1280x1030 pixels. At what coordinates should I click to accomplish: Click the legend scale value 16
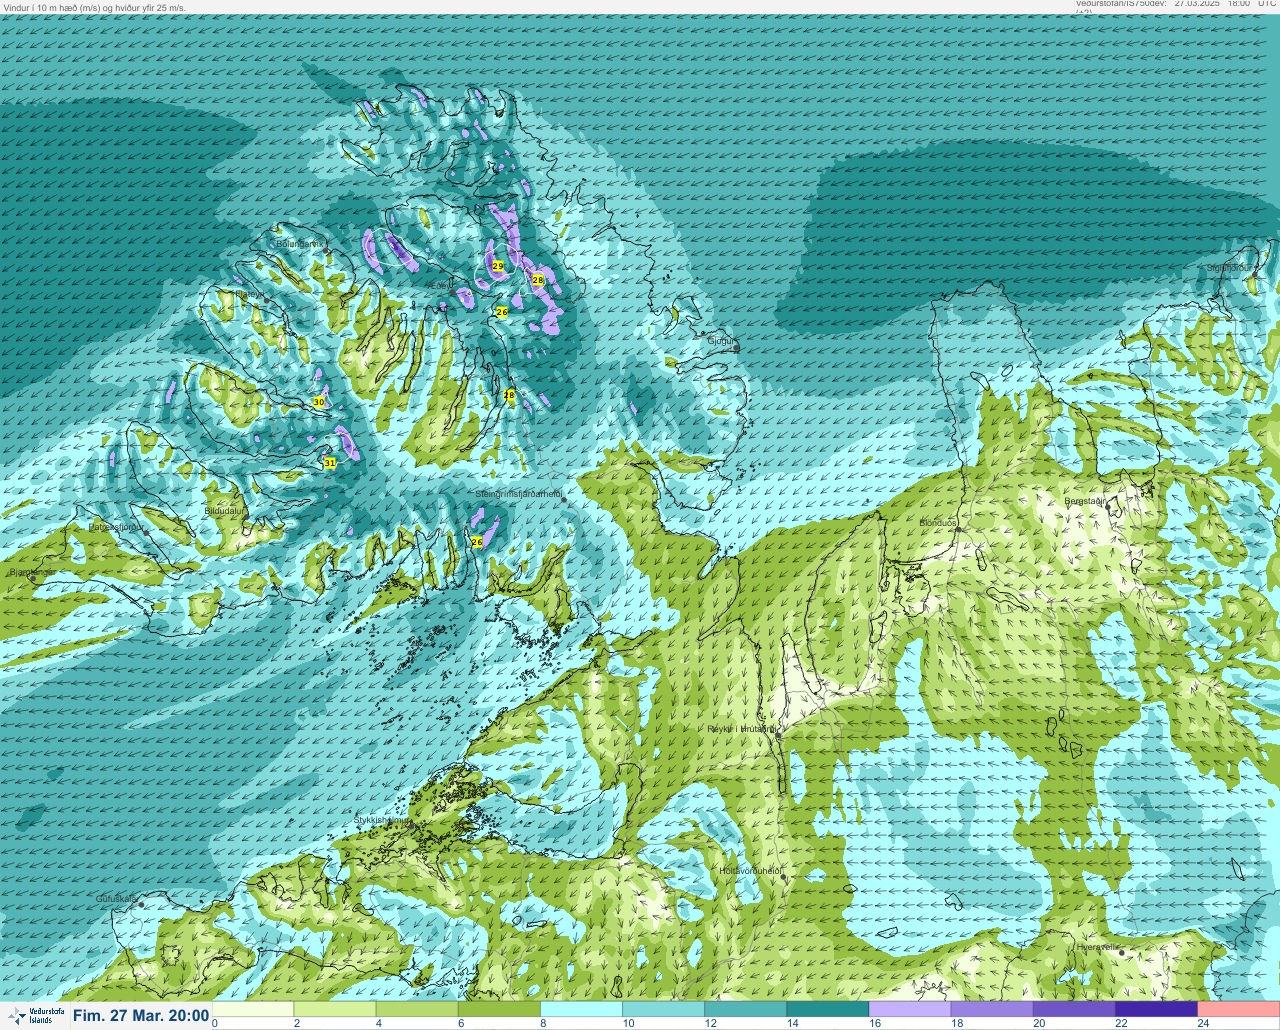[x=875, y=1023]
